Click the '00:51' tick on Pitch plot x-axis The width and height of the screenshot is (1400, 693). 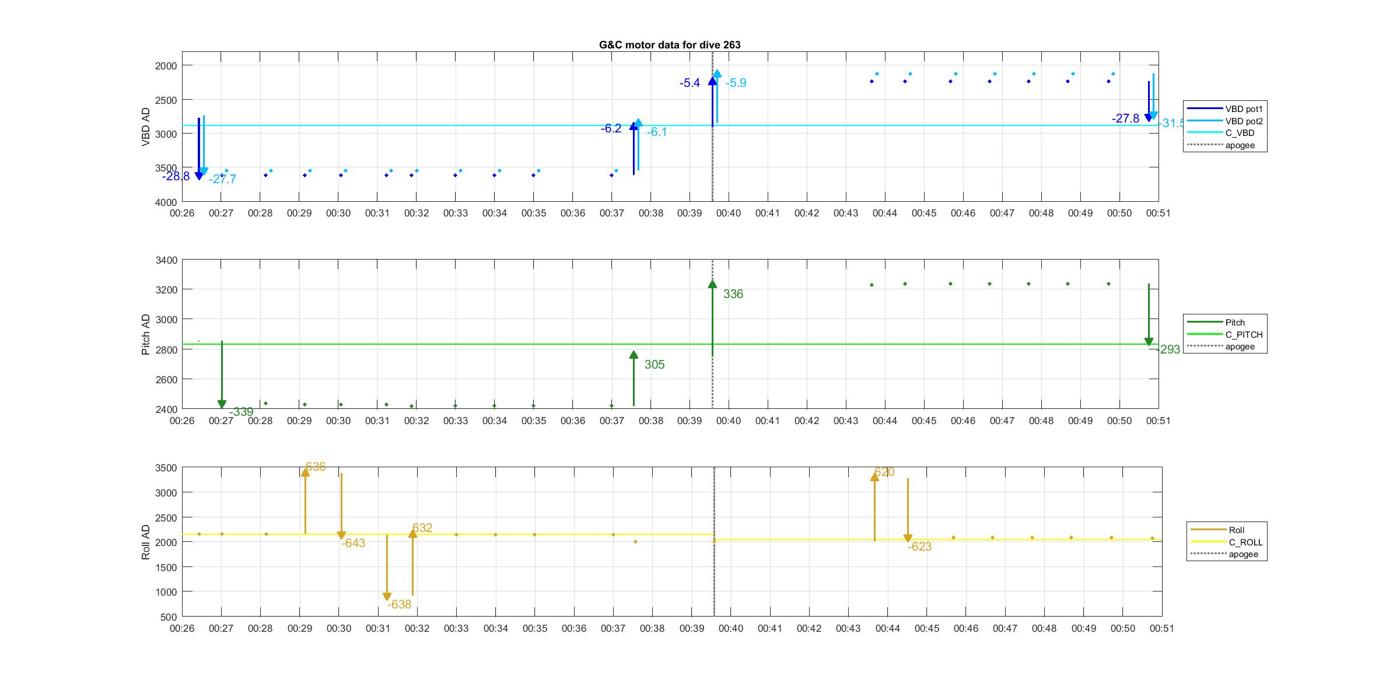point(1158,422)
